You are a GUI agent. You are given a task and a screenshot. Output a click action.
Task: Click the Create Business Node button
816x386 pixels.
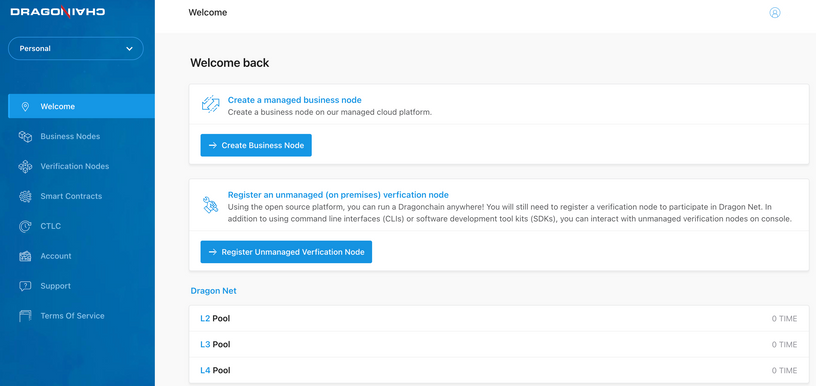[x=256, y=145]
